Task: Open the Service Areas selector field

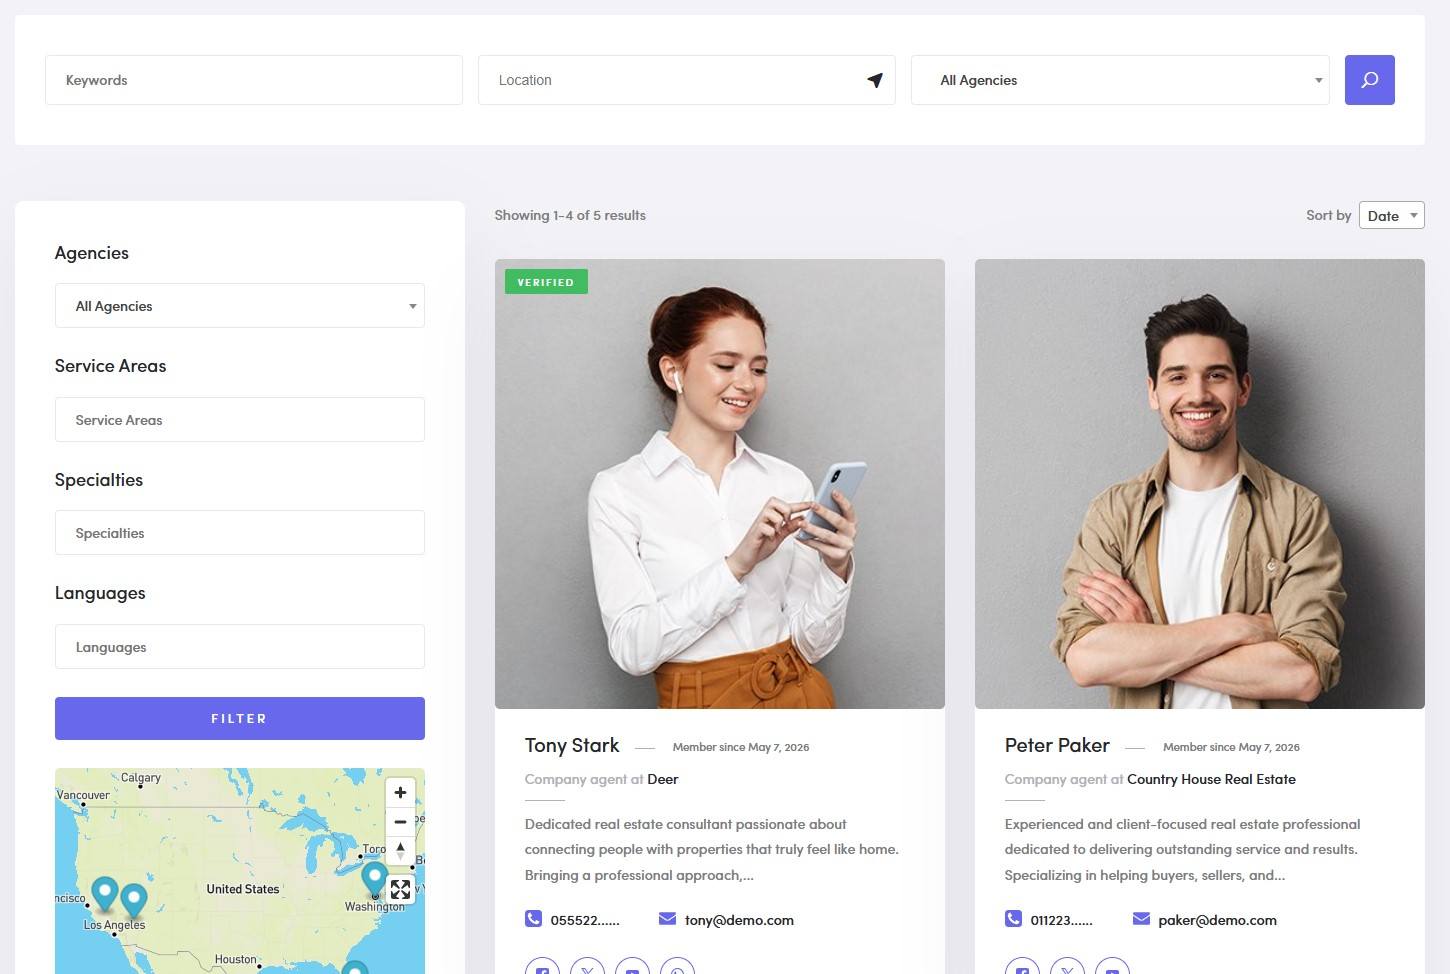Action: (x=240, y=420)
